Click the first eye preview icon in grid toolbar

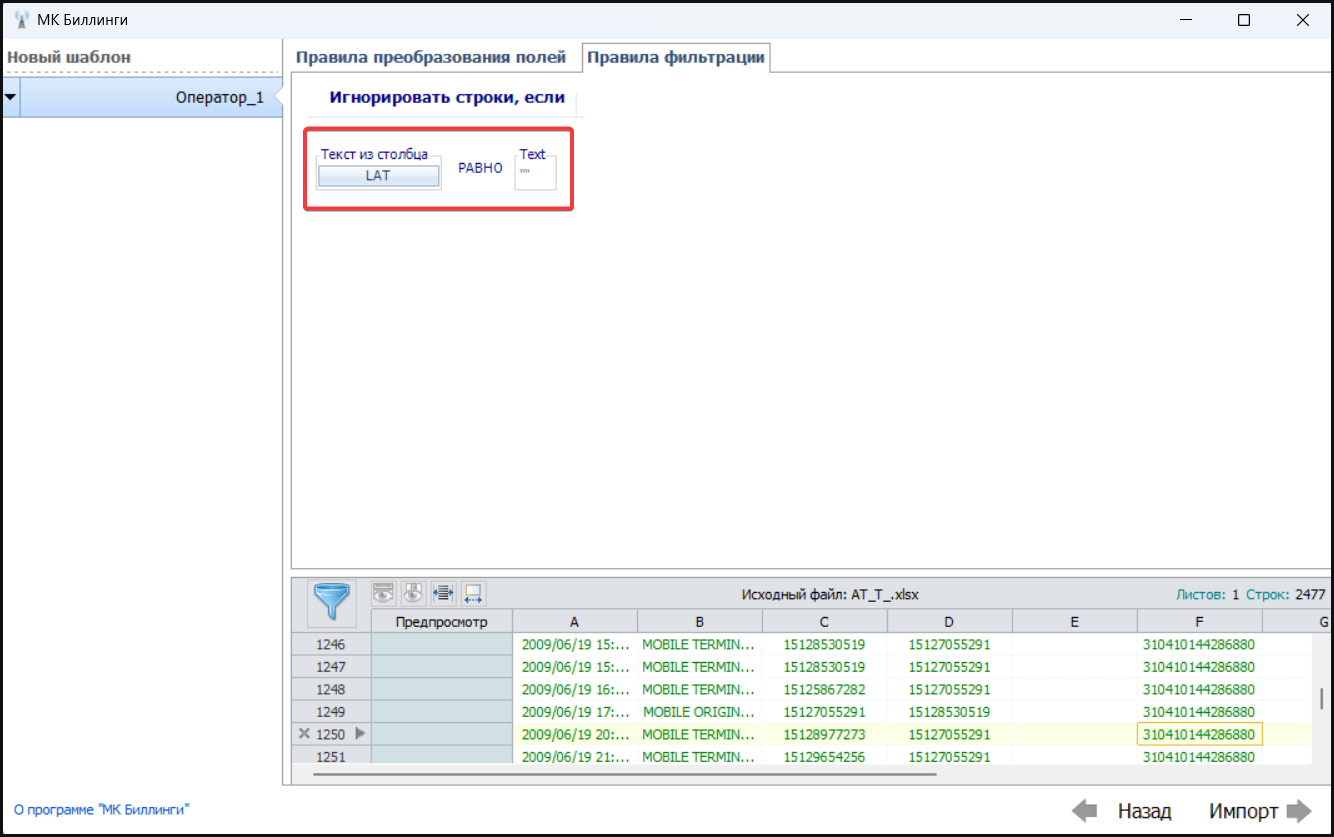point(383,593)
